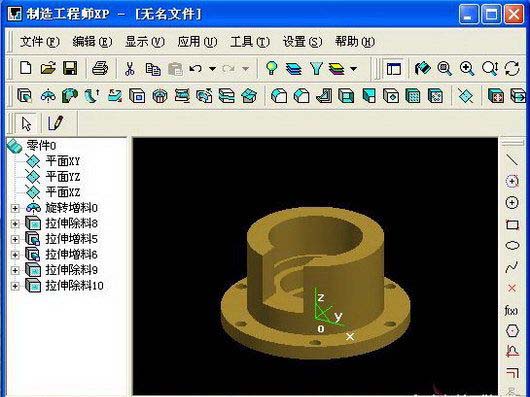The image size is (530, 397).
Task: Click the zoom window magnifier icon
Action: point(444,69)
